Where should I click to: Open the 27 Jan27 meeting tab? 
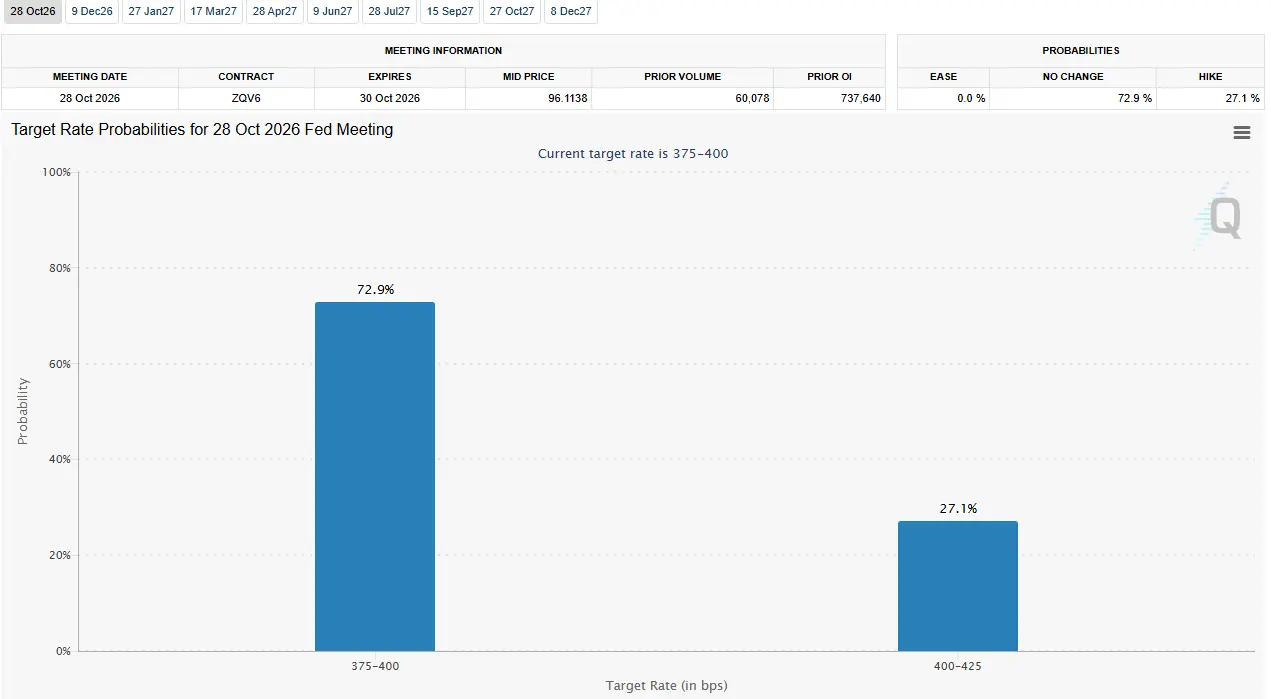[x=151, y=11]
